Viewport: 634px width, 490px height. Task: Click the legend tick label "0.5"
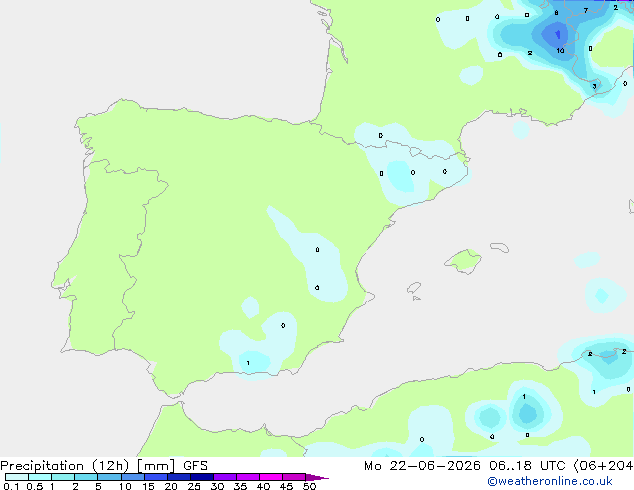tap(35, 486)
